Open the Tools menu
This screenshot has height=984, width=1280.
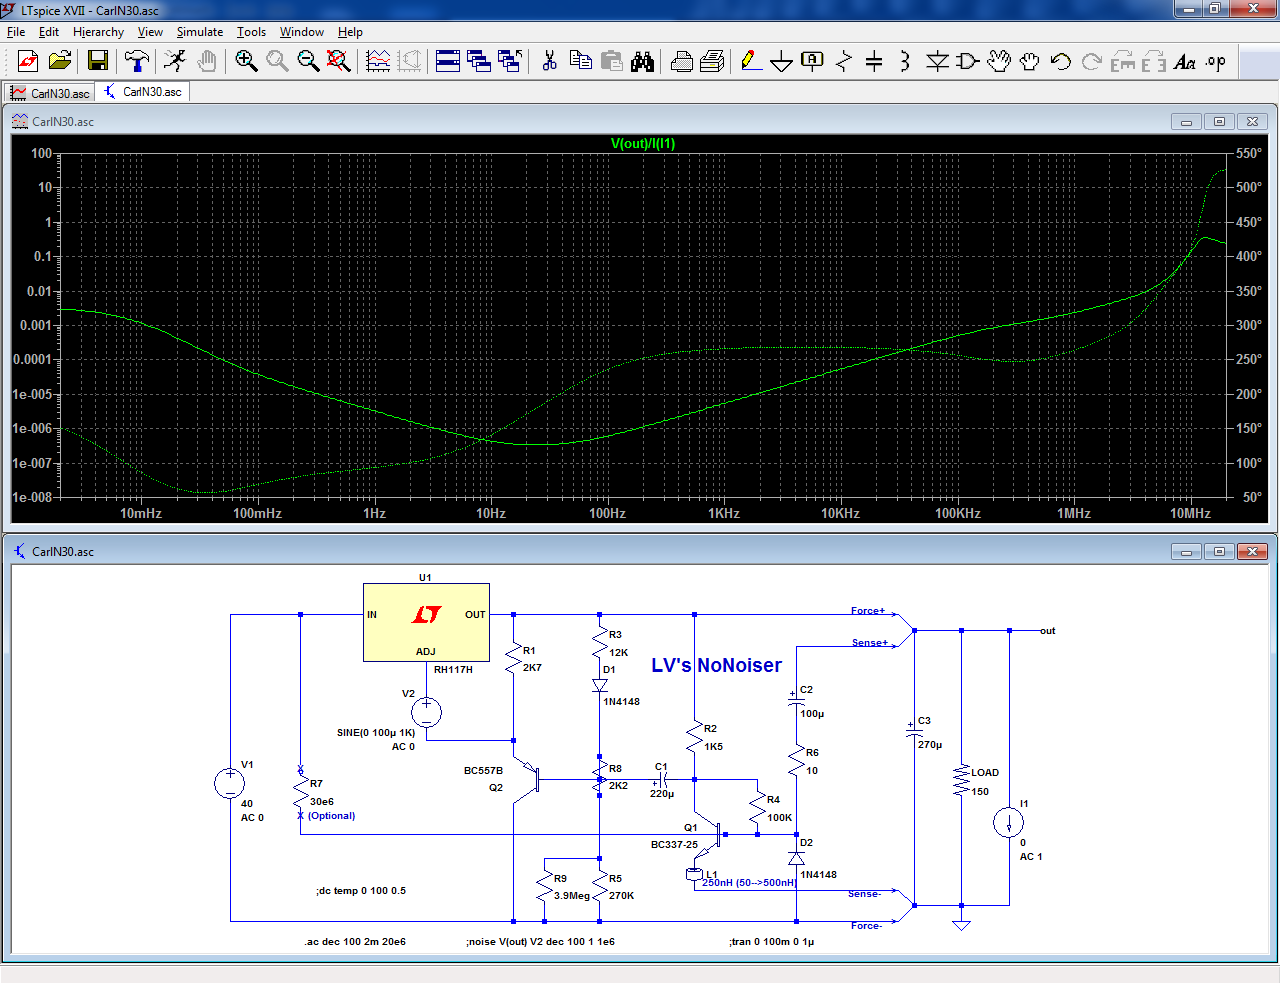coord(251,32)
